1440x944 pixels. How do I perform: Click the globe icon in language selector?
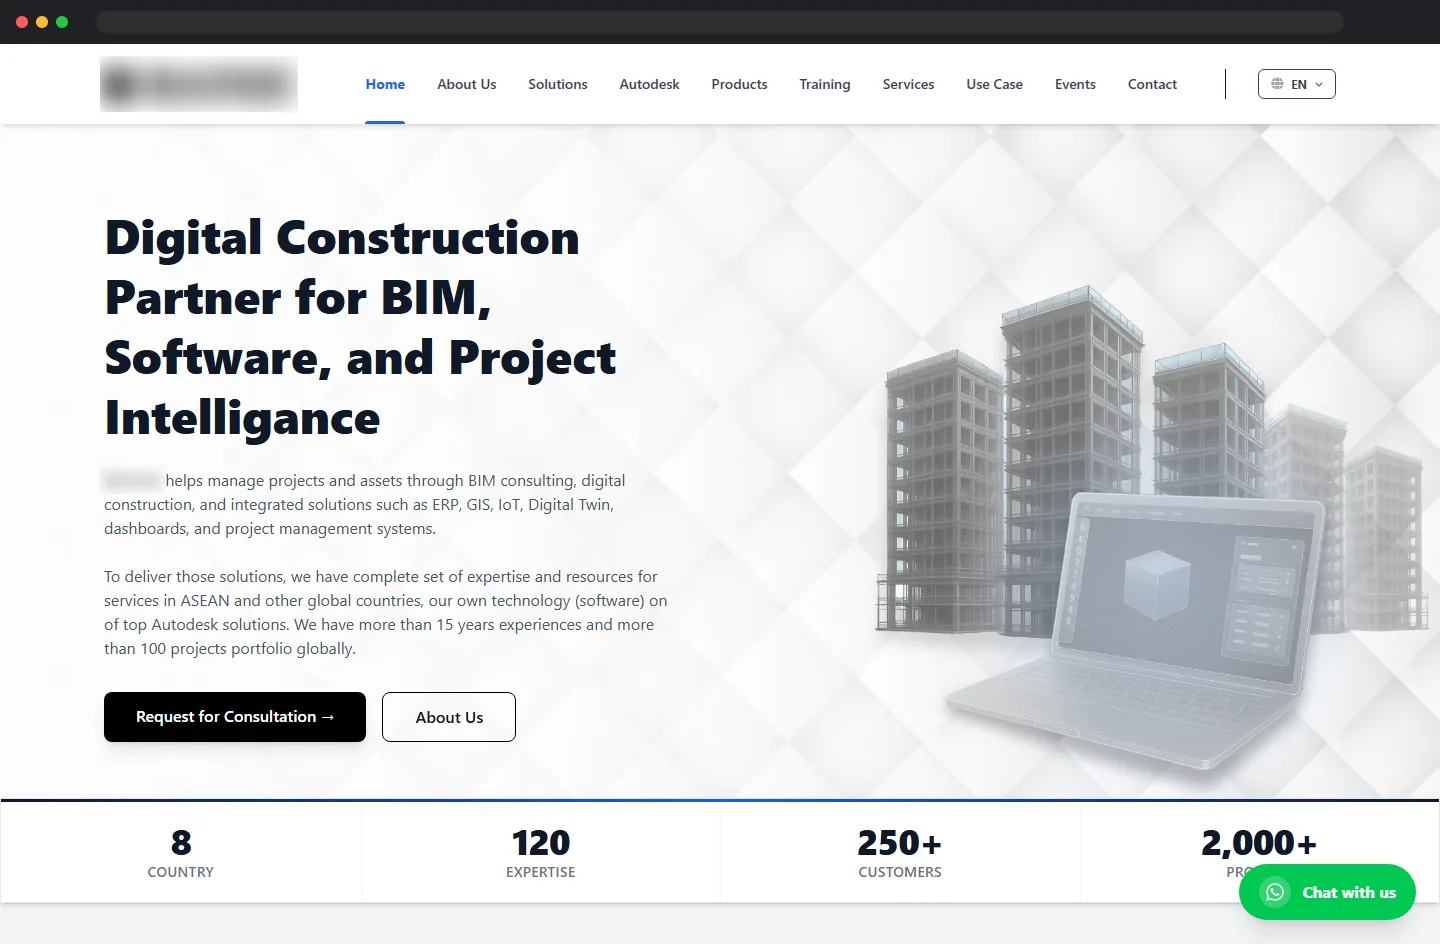click(1277, 84)
